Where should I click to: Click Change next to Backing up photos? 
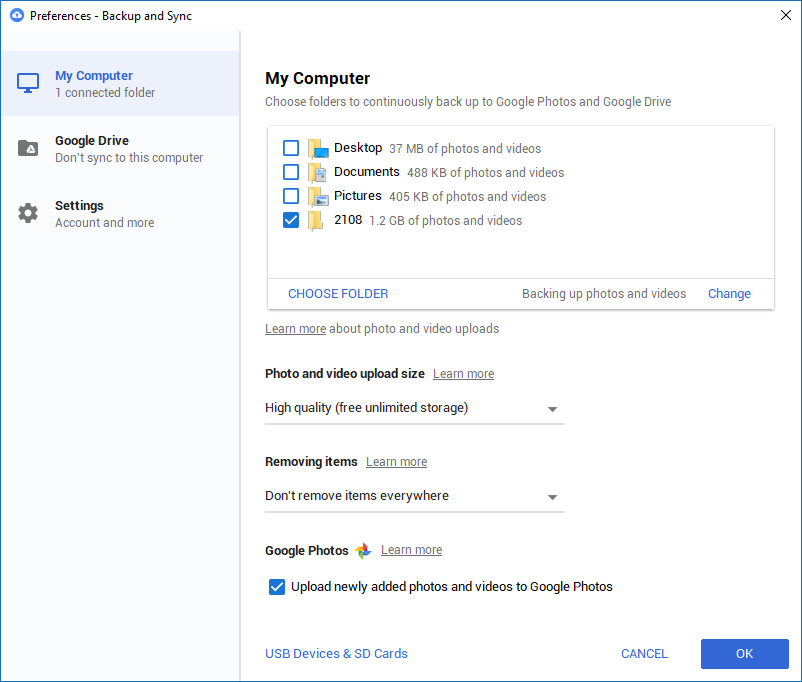pyautogui.click(x=729, y=294)
